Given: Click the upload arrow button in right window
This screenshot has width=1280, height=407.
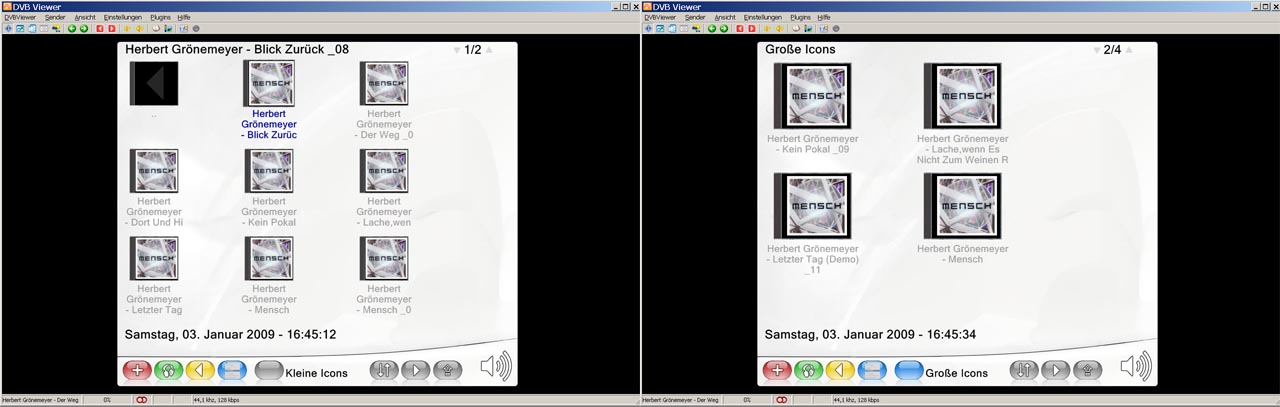Looking at the screenshot, I should (1087, 370).
